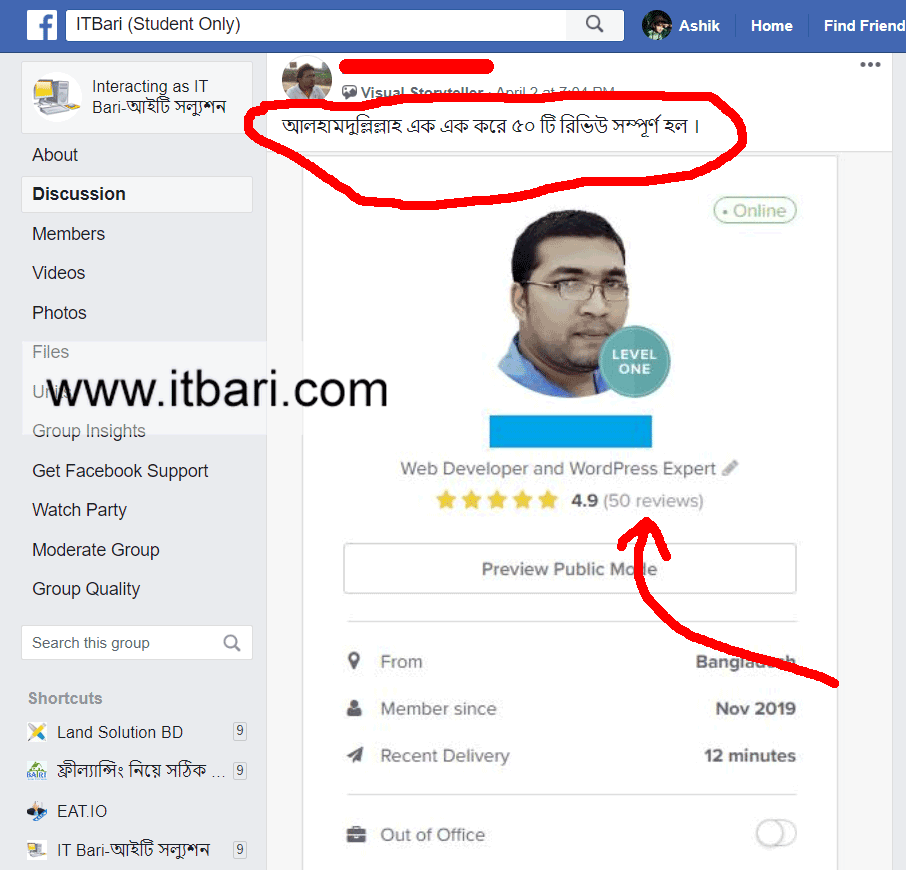Click the person icon next to Member since

click(x=354, y=708)
